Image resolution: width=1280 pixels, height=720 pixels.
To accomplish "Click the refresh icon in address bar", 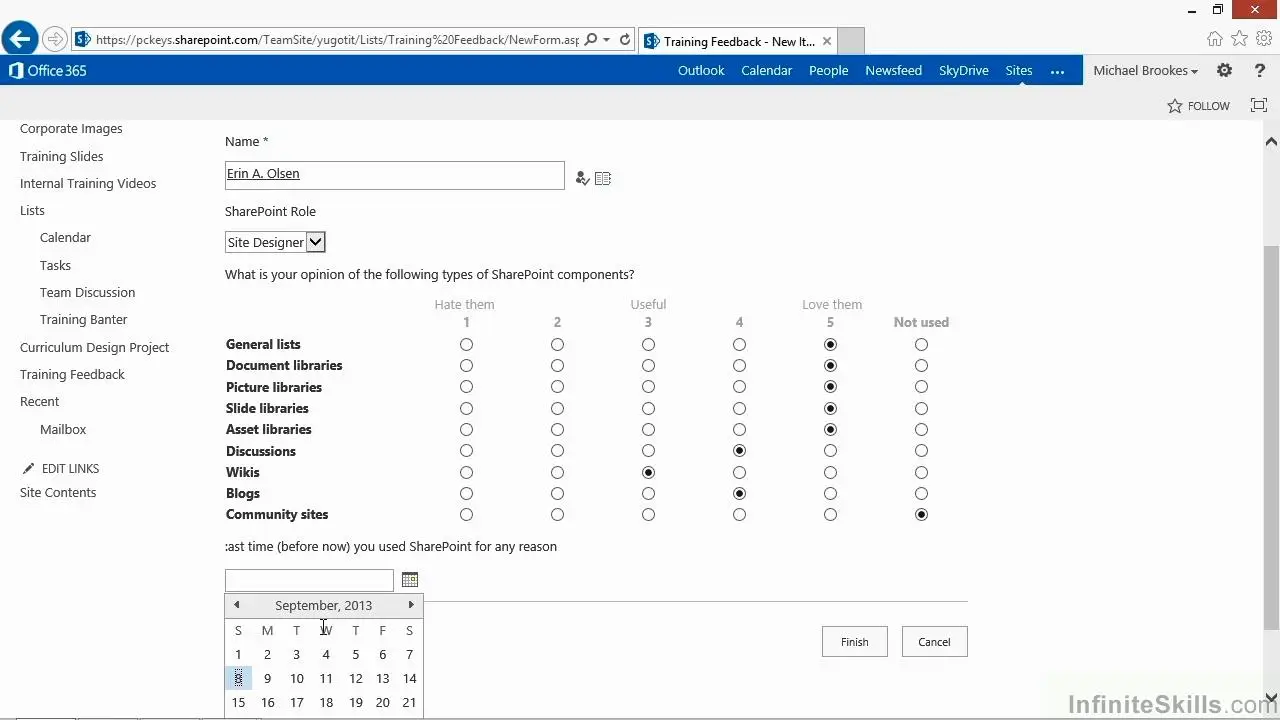I will [625, 40].
